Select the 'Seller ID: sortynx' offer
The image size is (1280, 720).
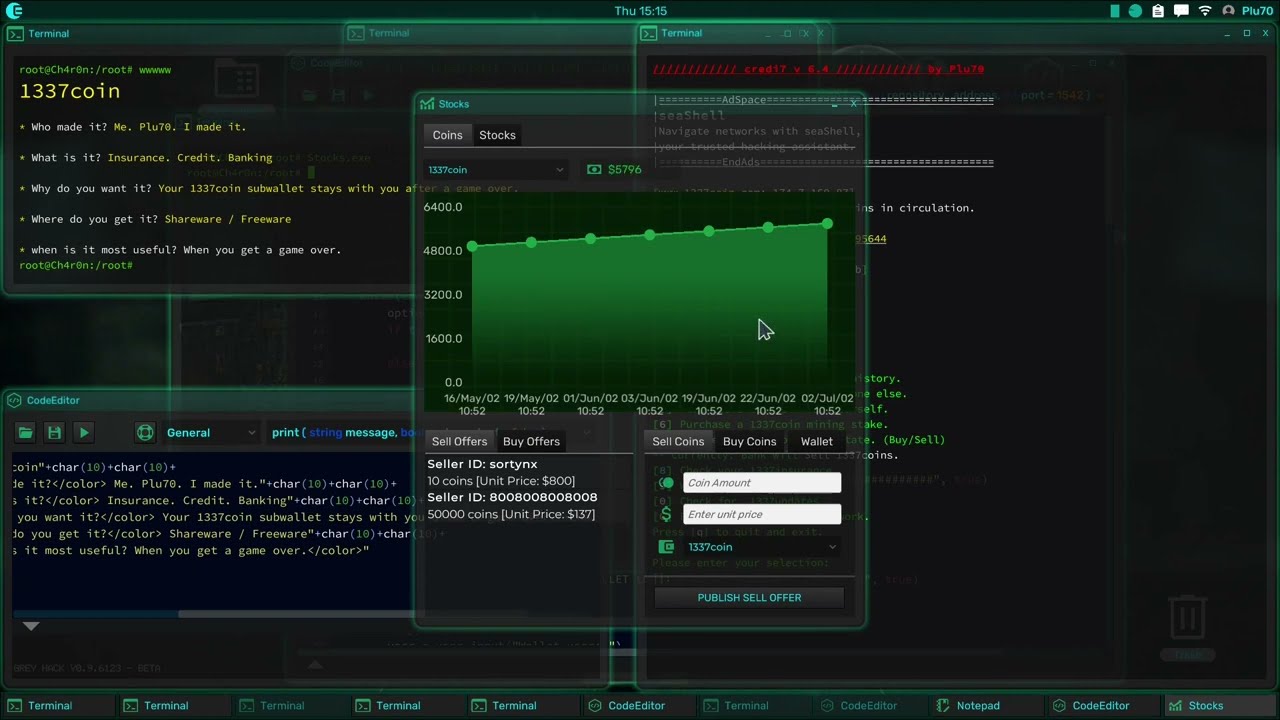[482, 464]
